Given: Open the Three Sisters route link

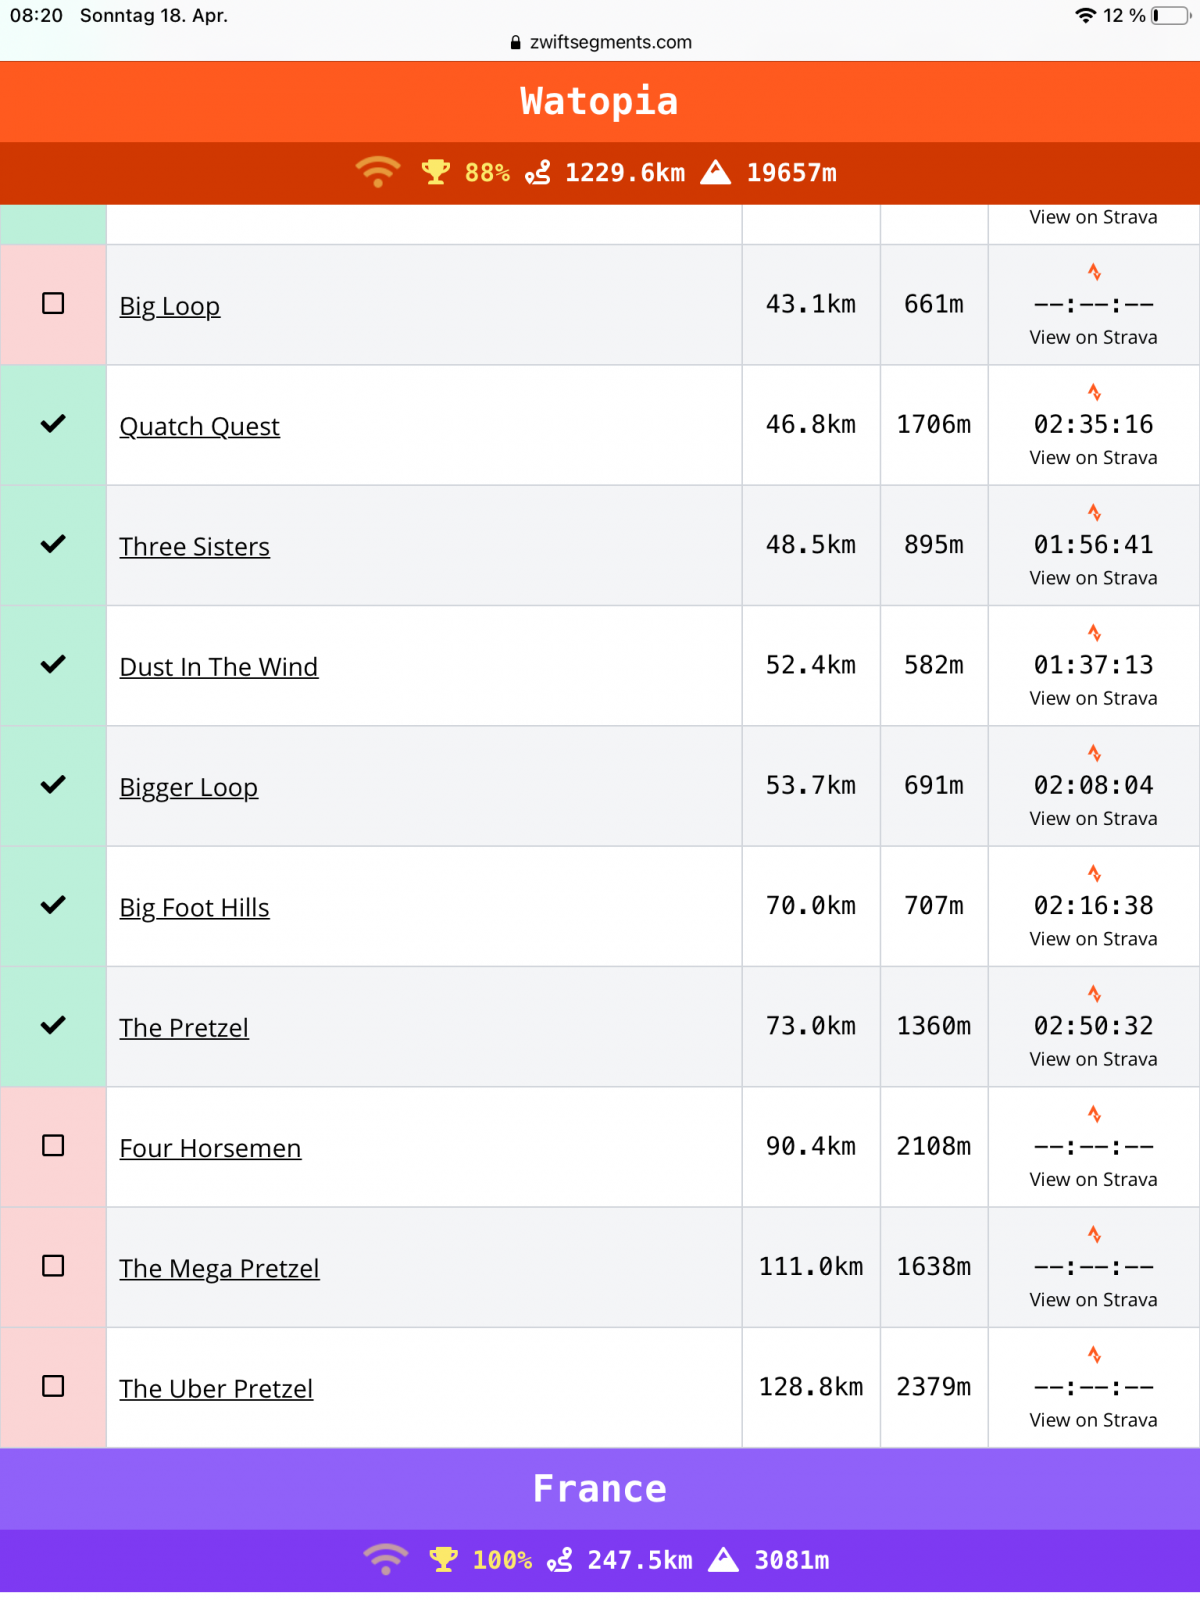Looking at the screenshot, I should pyautogui.click(x=195, y=547).
